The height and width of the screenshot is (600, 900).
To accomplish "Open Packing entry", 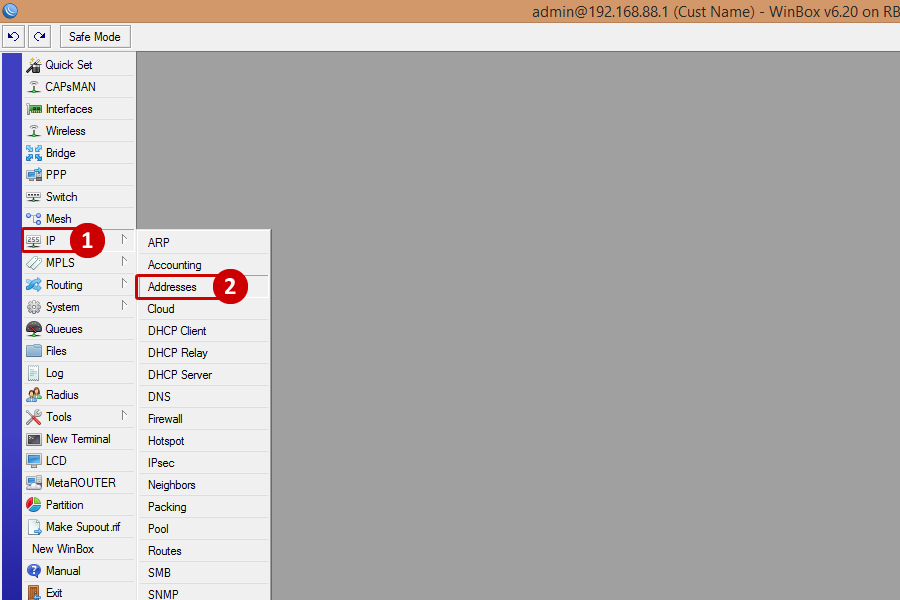I will coord(204,507).
